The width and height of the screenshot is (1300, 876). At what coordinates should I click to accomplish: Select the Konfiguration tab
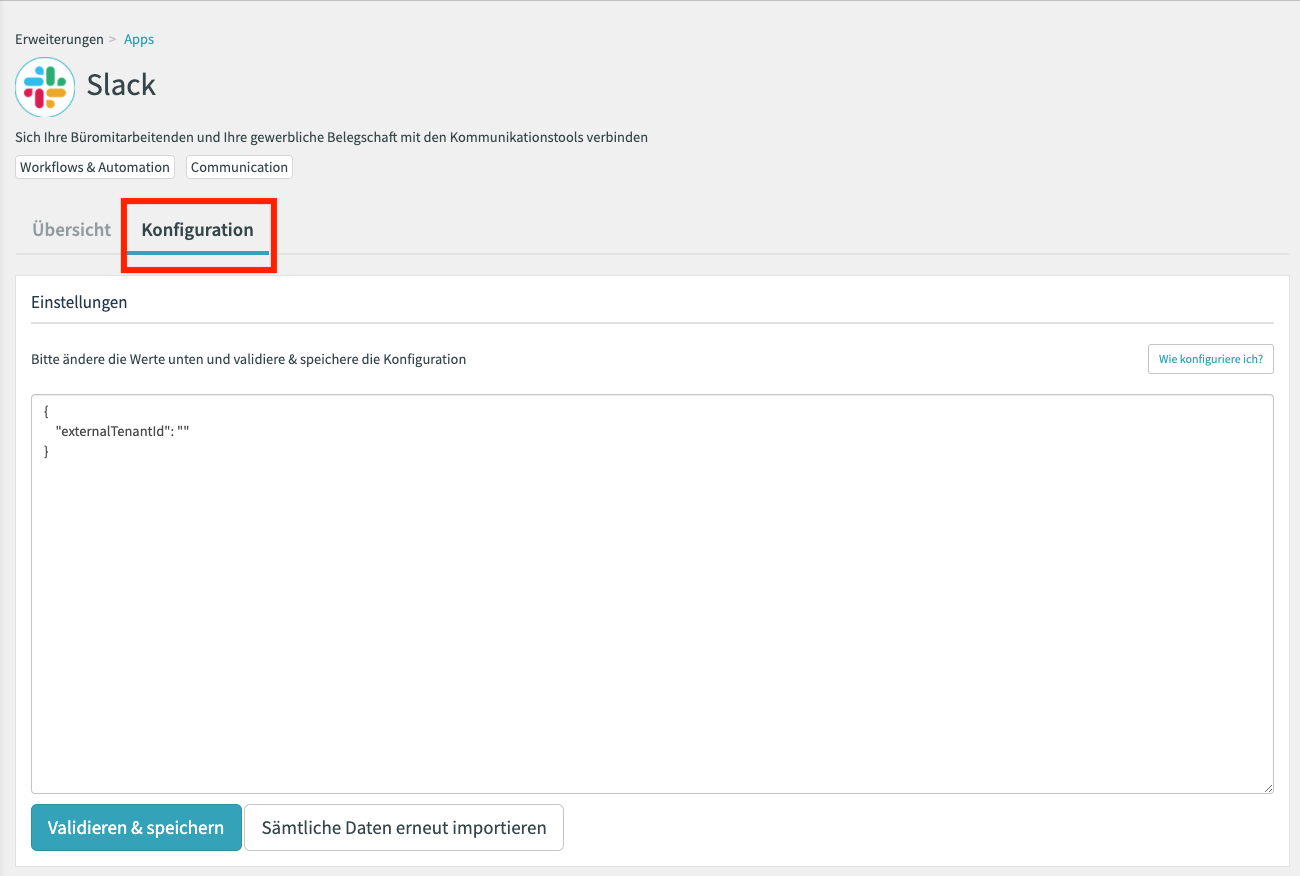[198, 229]
